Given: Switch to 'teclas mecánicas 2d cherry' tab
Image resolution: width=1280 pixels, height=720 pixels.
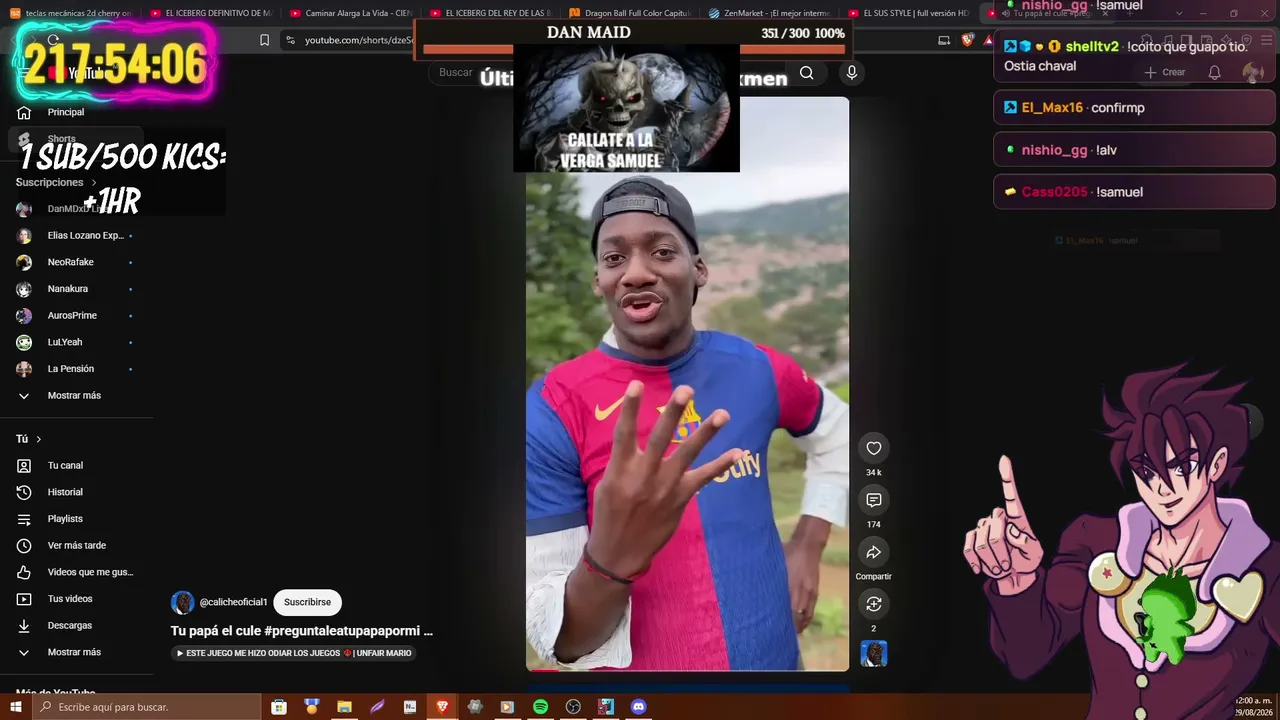Looking at the screenshot, I should pos(70,13).
